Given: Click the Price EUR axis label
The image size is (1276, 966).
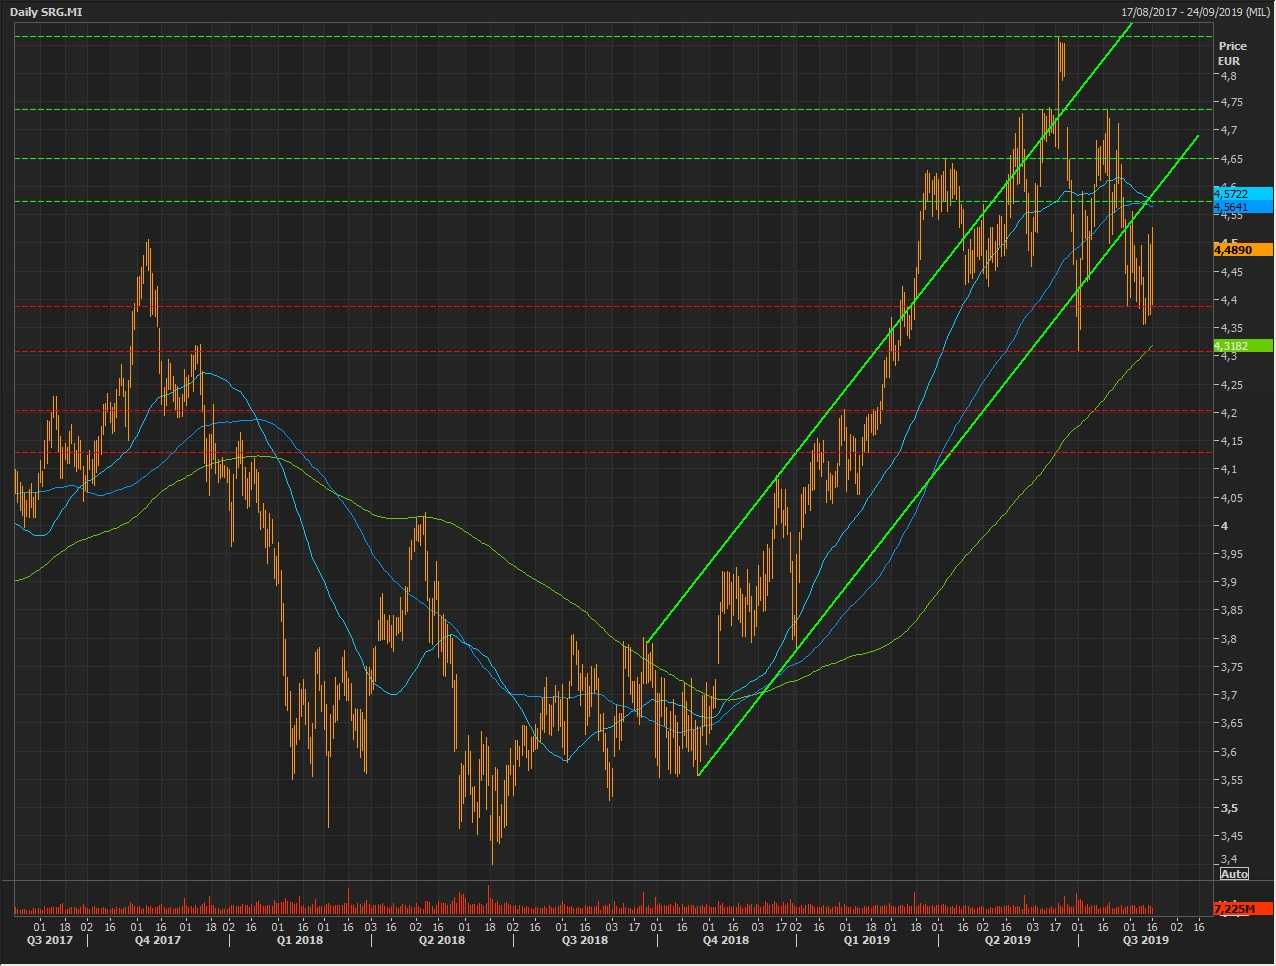Looking at the screenshot, I should click(x=1232, y=53).
